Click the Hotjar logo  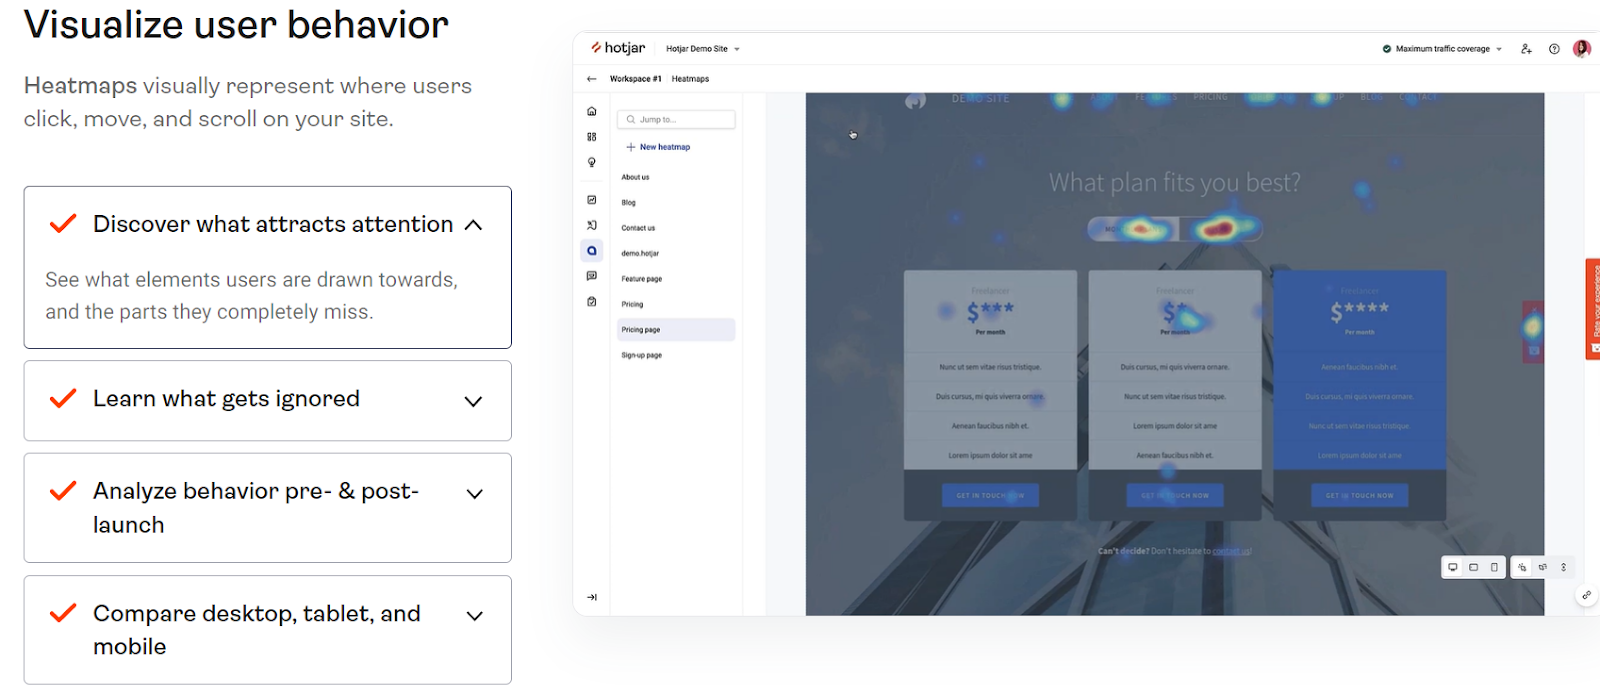pyautogui.click(x=618, y=48)
